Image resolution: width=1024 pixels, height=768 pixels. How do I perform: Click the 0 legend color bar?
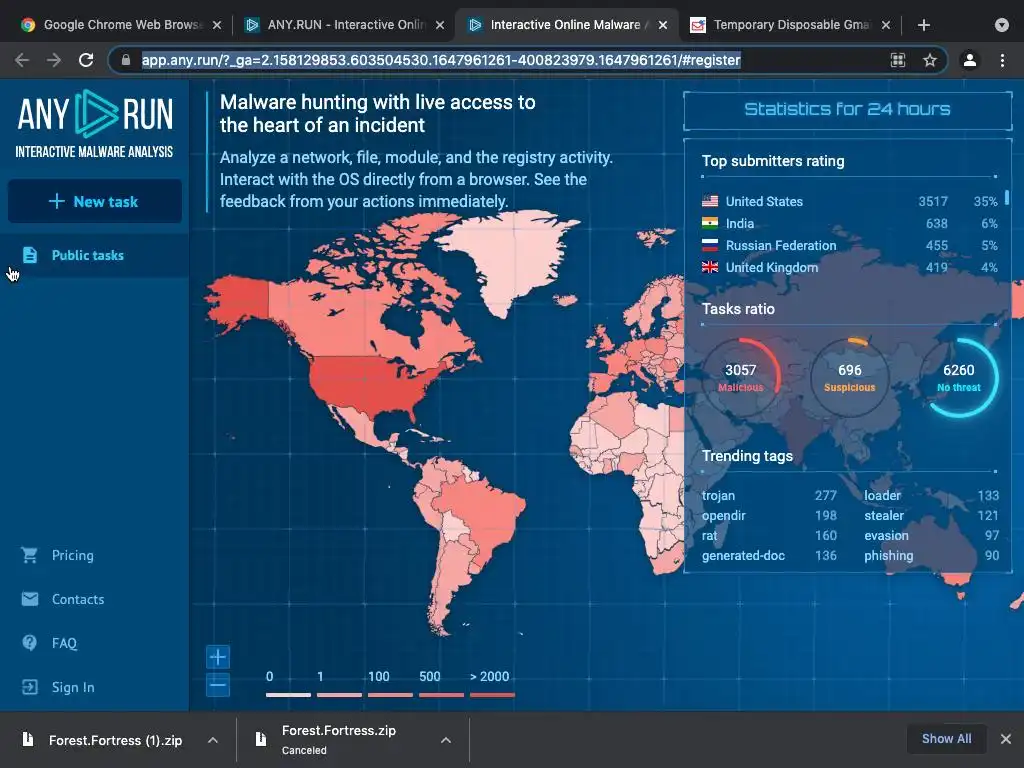[x=288, y=695]
